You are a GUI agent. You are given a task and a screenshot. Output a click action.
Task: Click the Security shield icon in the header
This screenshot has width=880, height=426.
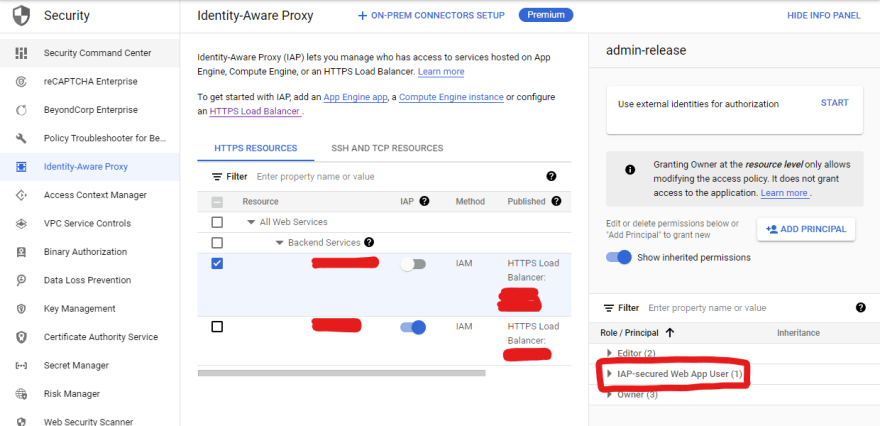pos(21,16)
